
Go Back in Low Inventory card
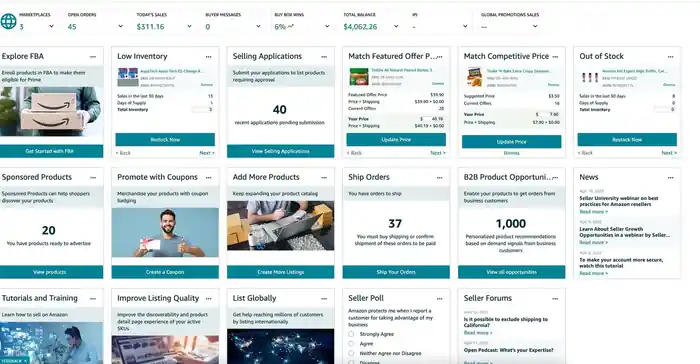pyautogui.click(x=123, y=153)
